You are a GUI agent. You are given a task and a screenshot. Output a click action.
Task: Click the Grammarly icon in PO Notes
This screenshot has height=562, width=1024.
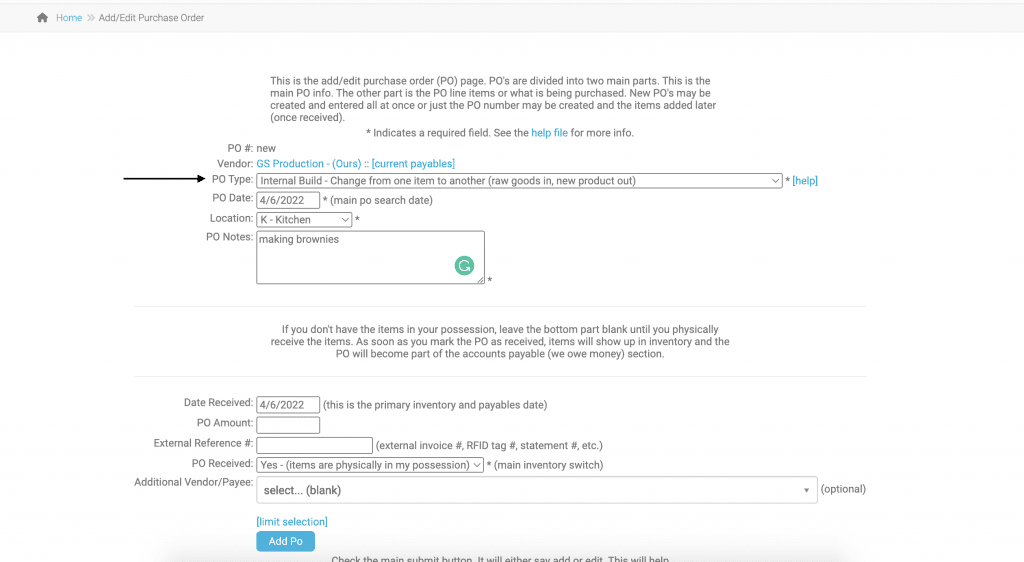click(464, 266)
